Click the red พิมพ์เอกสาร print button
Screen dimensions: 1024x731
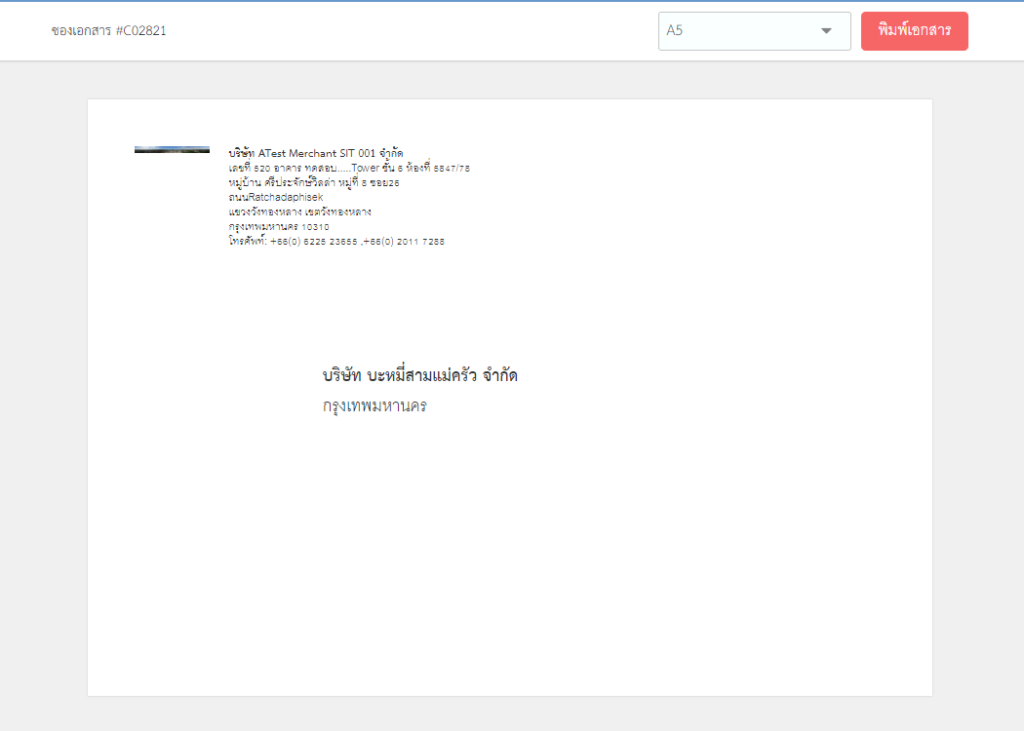pos(914,31)
